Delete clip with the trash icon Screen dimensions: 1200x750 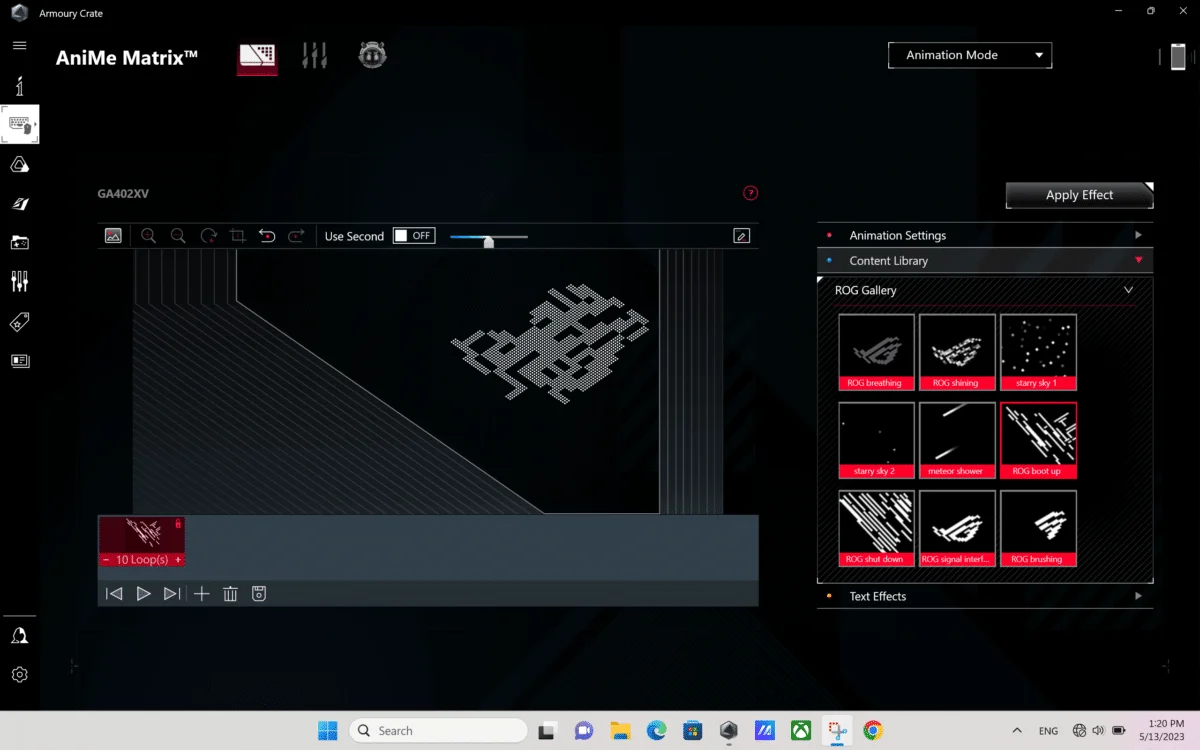click(230, 594)
